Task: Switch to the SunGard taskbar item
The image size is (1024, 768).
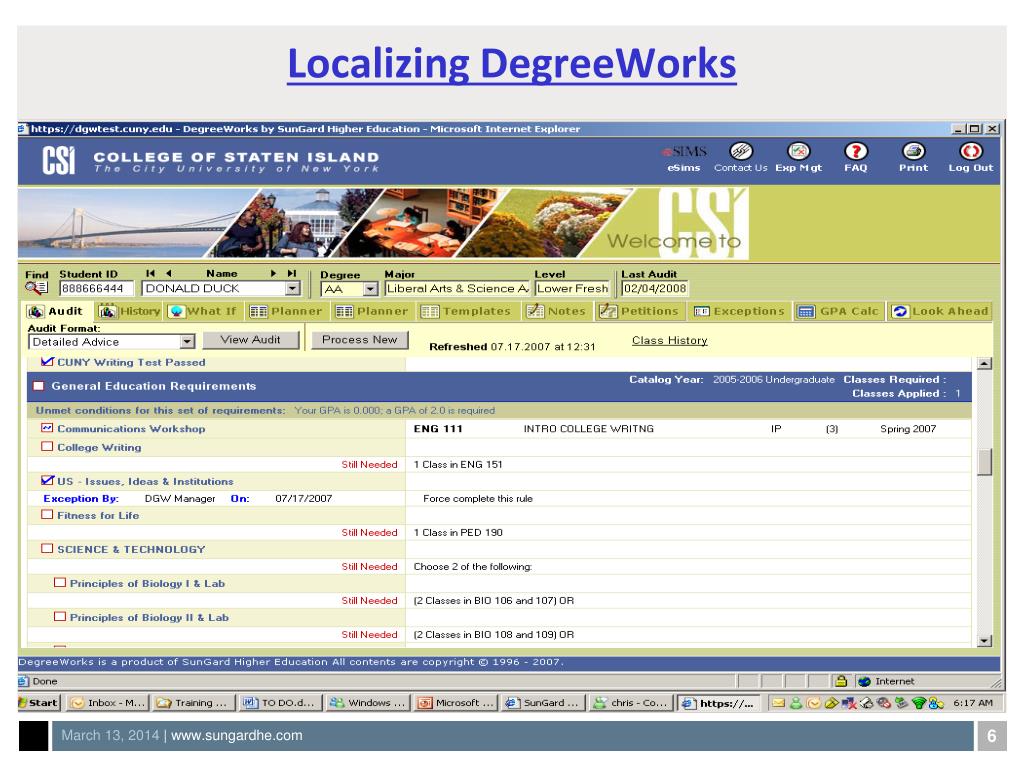Action: click(542, 703)
